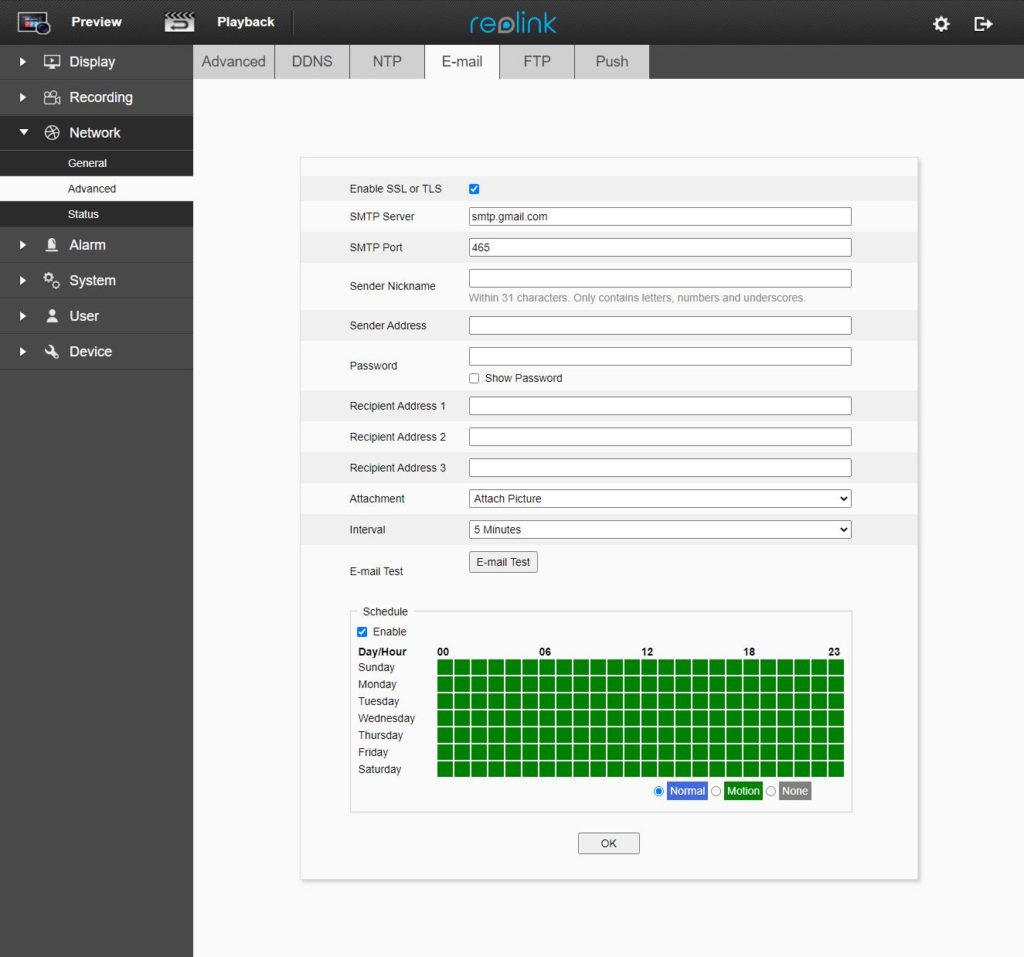This screenshot has width=1024, height=957.
Task: Click the Device wrench icon in sidebar
Action: pyautogui.click(x=52, y=352)
